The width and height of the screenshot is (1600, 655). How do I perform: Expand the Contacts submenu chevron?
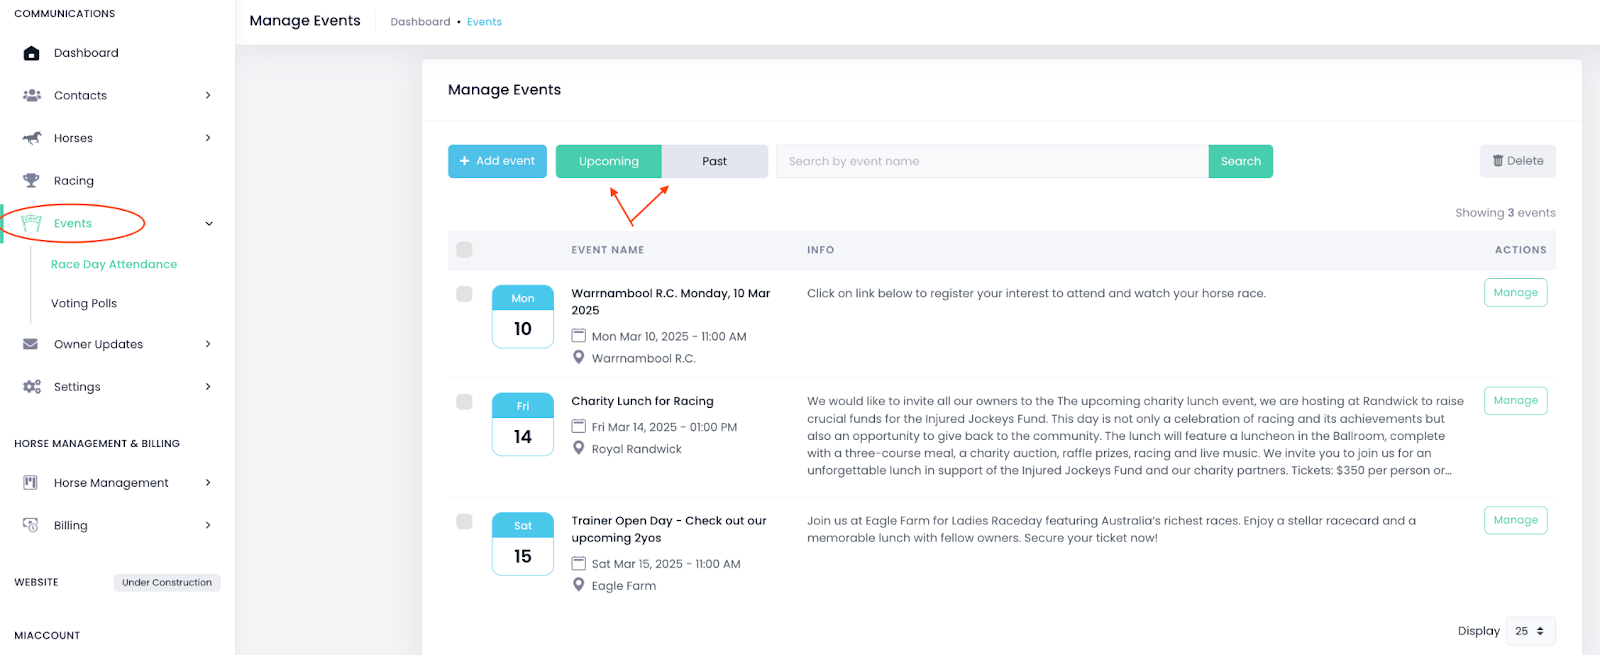coord(208,96)
